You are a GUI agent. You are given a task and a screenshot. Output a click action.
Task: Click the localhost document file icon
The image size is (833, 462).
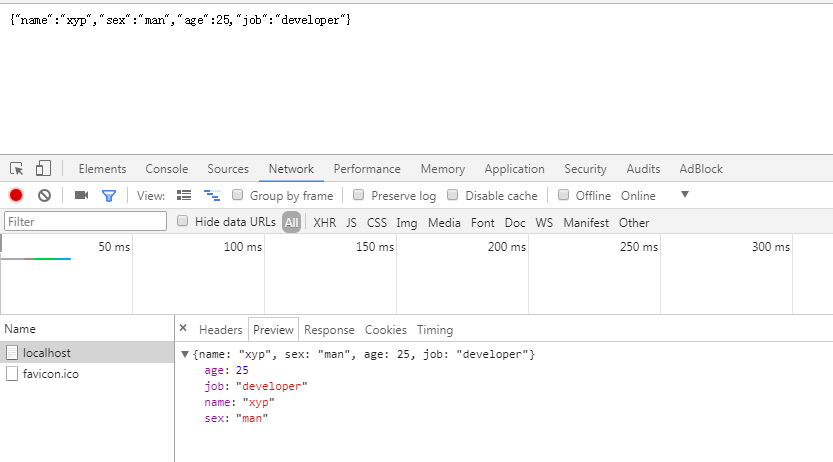(12, 353)
